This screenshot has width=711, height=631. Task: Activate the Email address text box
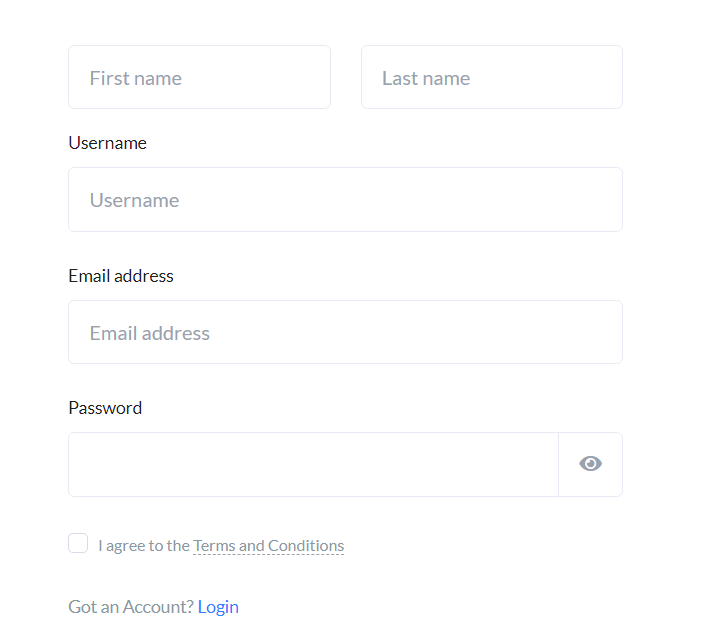[346, 332]
